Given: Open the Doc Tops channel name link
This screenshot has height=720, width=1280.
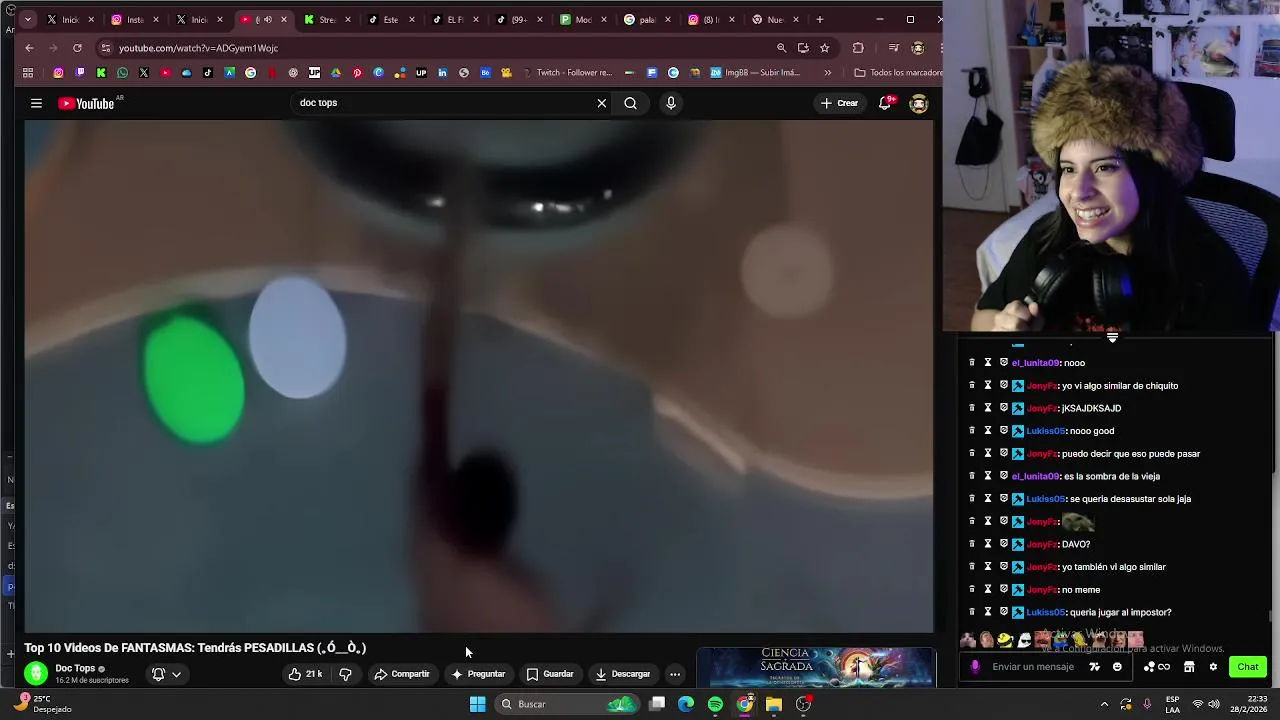Looking at the screenshot, I should 75,668.
